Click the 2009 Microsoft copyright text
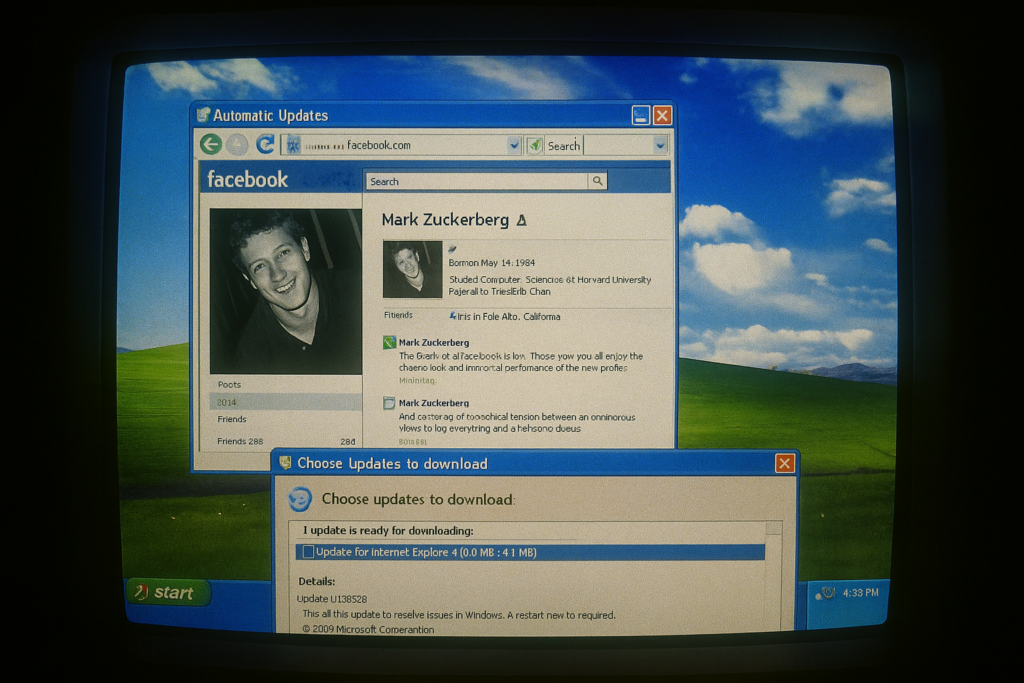 [368, 629]
